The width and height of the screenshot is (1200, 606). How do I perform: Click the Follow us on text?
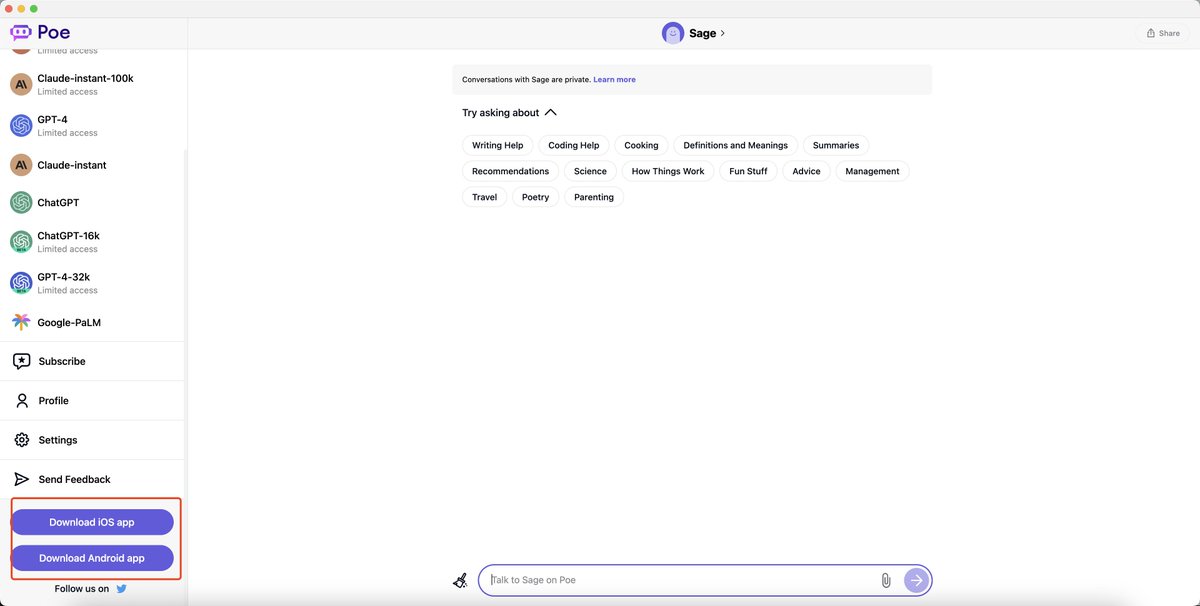pos(82,589)
